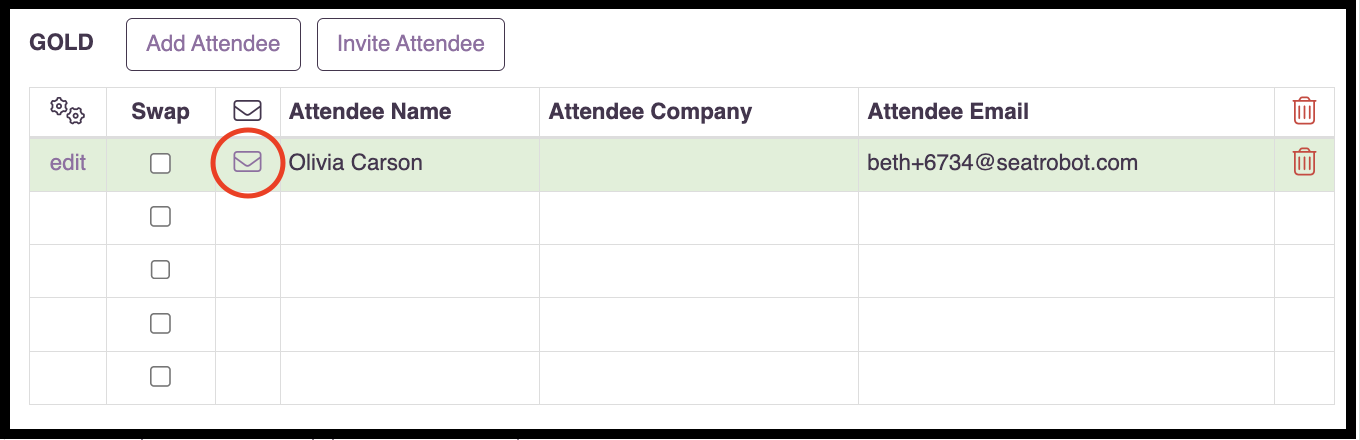Viewport: 1360px width, 440px height.
Task: Click the beth+6734@seatrobot.com email cell
Action: [x=1066, y=164]
